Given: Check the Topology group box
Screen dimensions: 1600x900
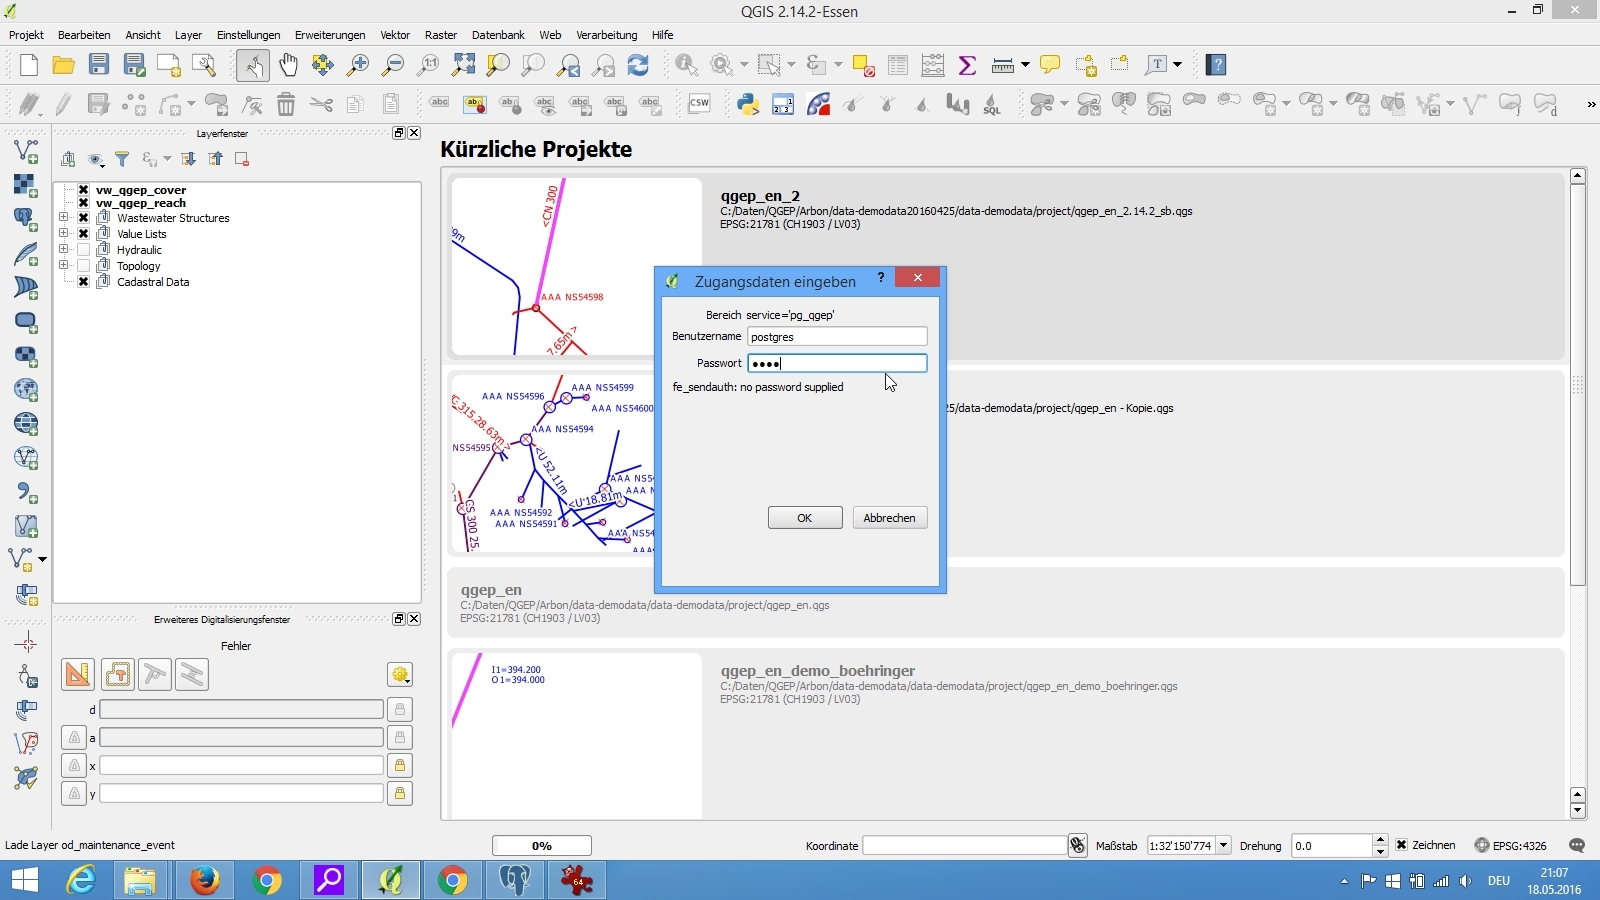Looking at the screenshot, I should click(x=84, y=266).
